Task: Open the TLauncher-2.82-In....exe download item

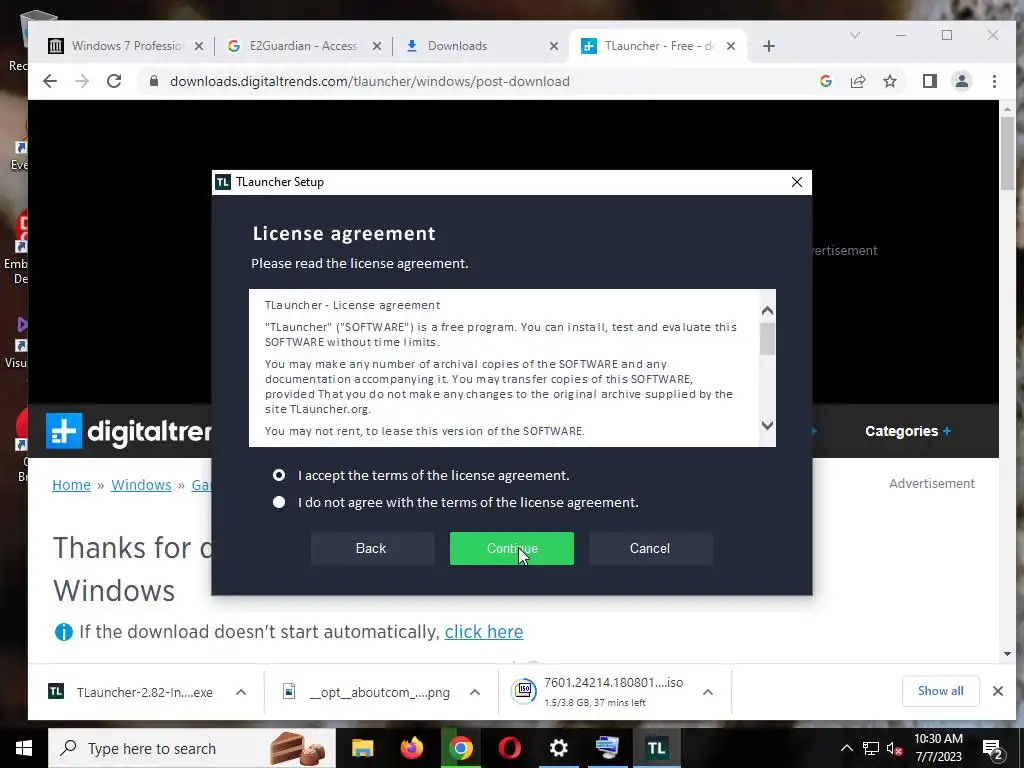Action: tap(131, 692)
